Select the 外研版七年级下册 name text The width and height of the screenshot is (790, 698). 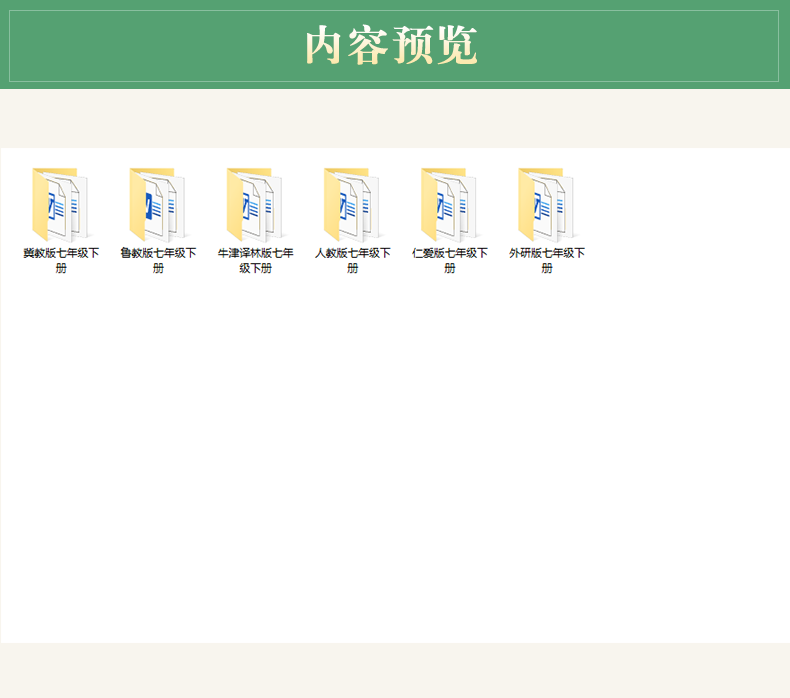[547, 260]
